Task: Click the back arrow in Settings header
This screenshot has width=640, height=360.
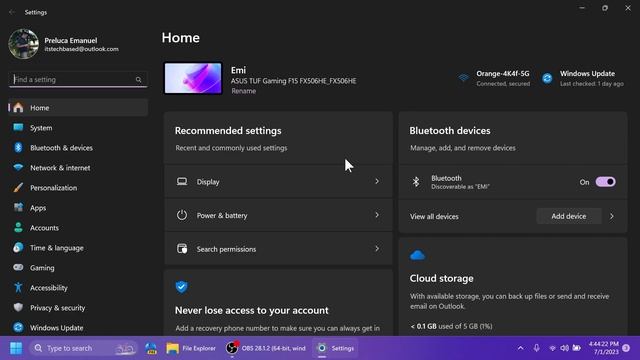Action: tap(12, 12)
